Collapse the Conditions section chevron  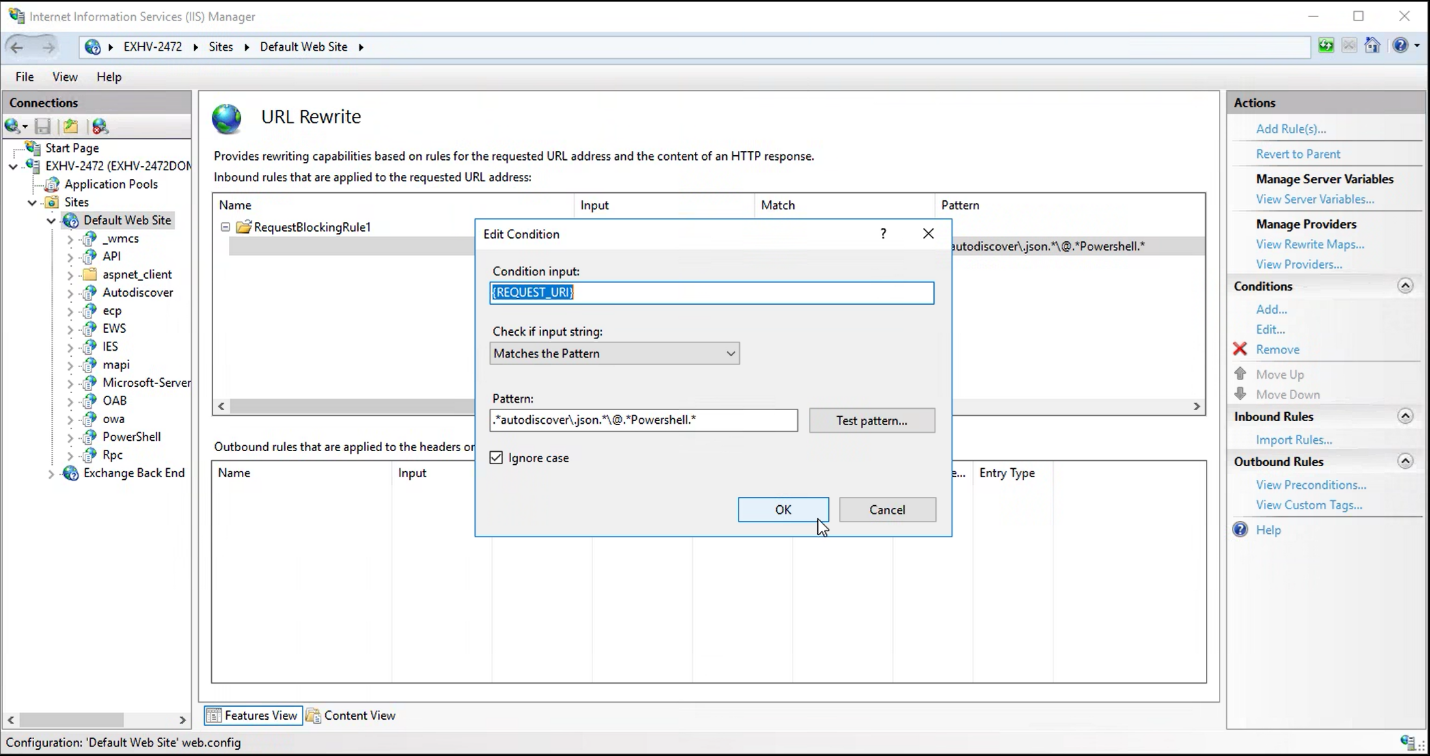click(x=1406, y=285)
